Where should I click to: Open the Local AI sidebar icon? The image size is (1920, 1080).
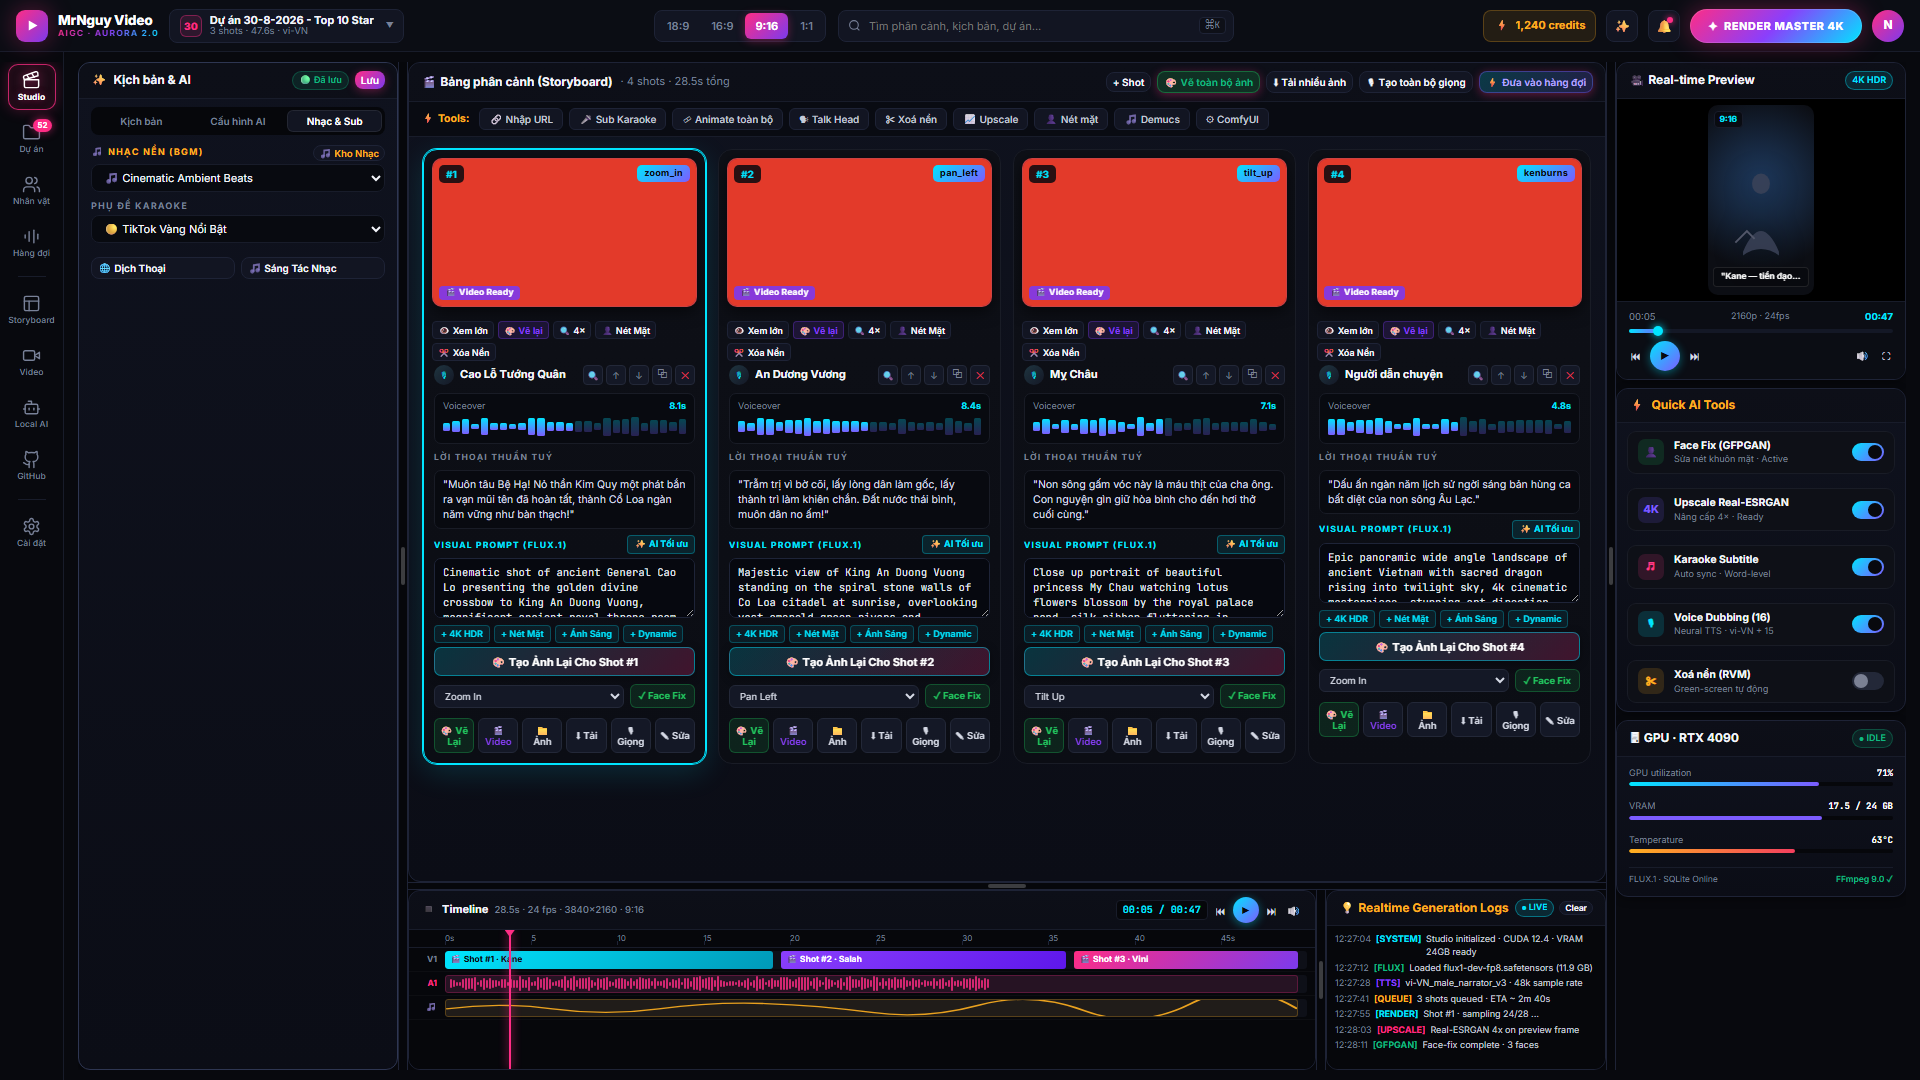tap(31, 413)
